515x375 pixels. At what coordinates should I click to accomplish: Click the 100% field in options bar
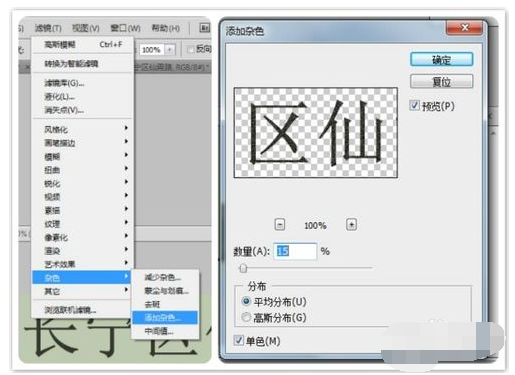tap(152, 50)
